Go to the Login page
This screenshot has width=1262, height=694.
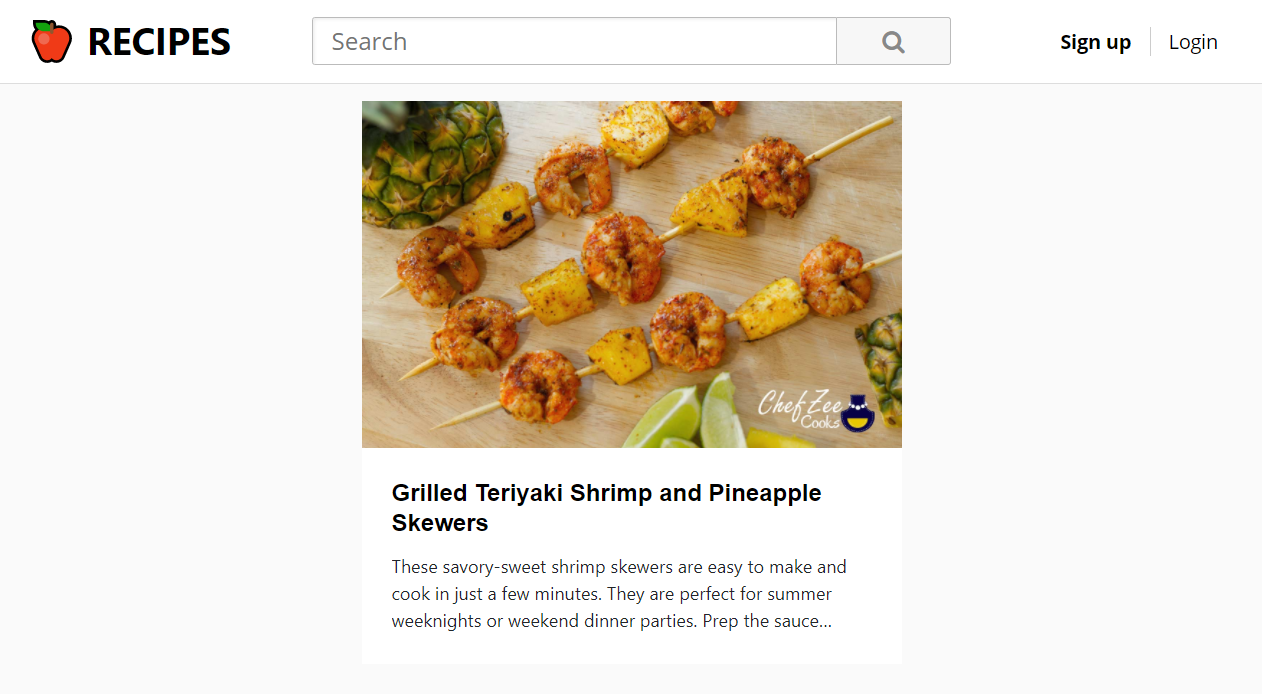pos(1193,42)
